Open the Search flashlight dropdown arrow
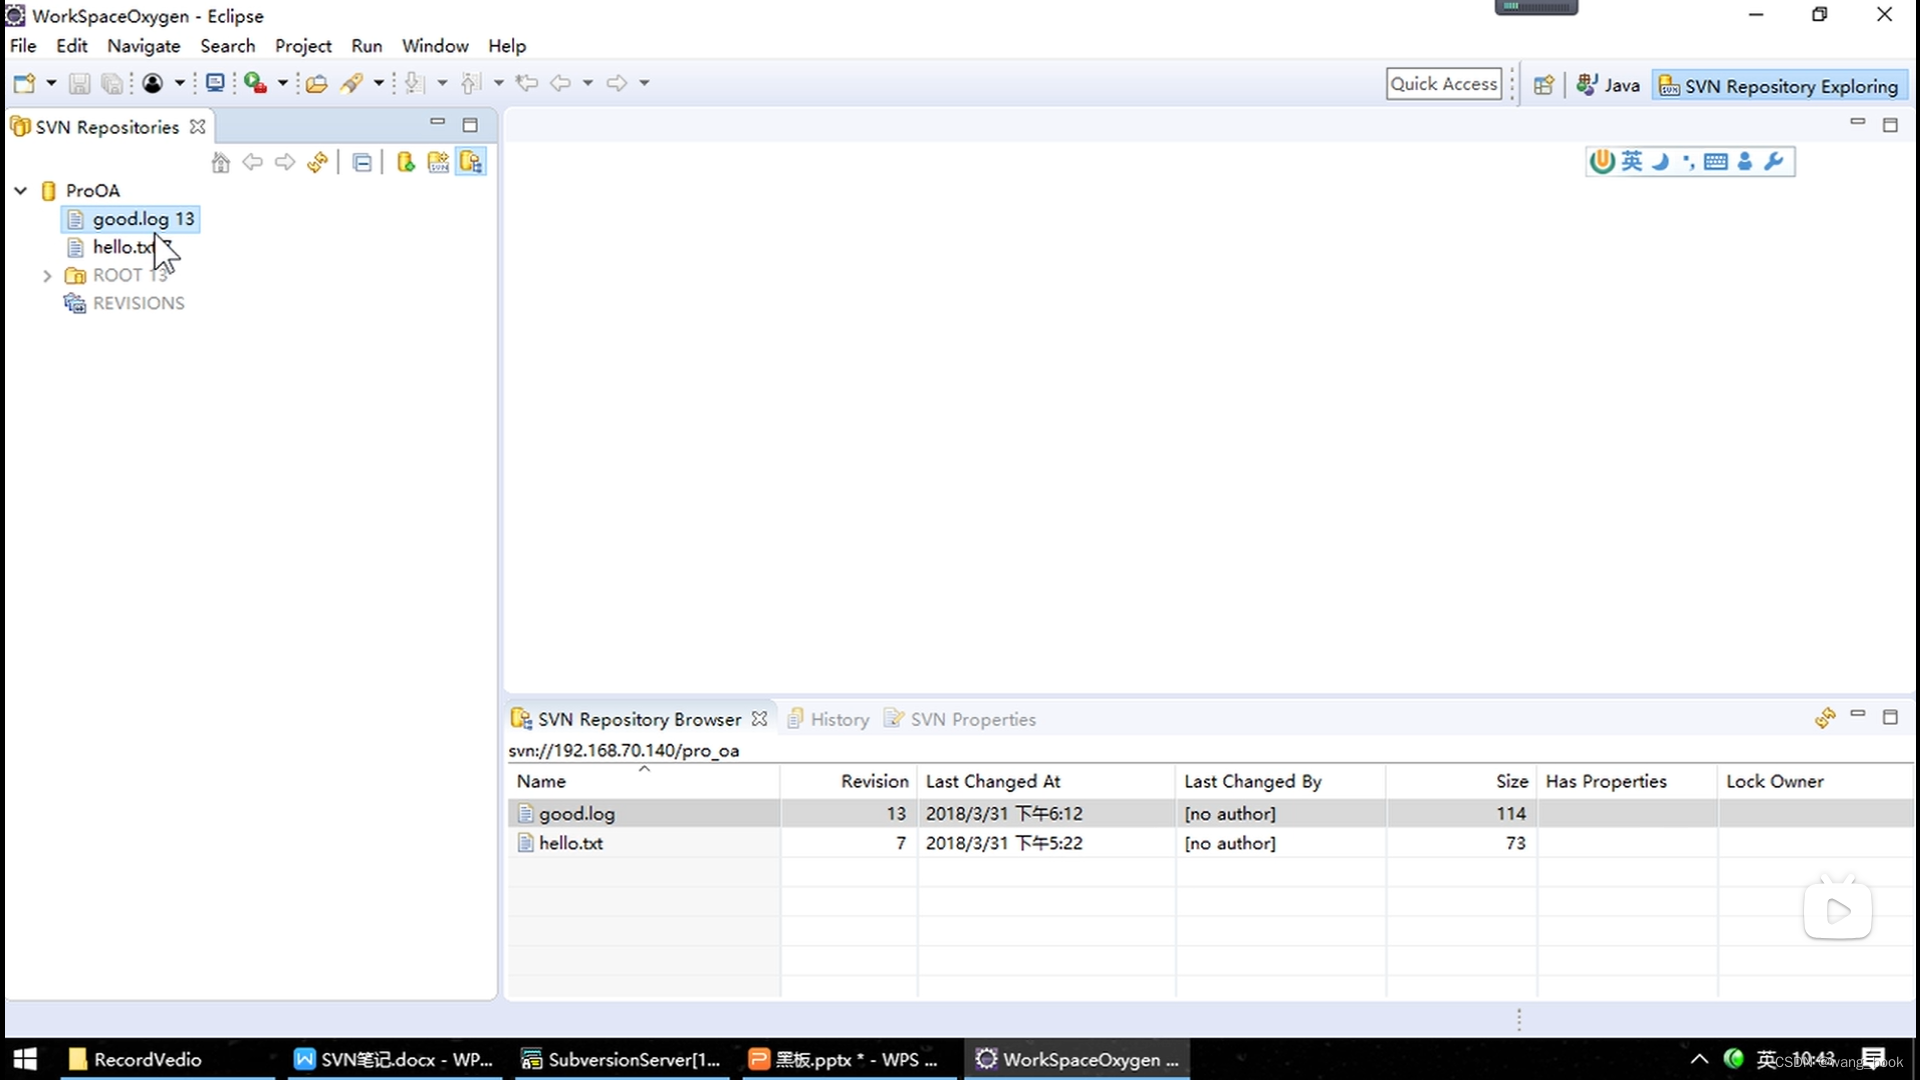Image resolution: width=1920 pixels, height=1080 pixels. pyautogui.click(x=379, y=83)
